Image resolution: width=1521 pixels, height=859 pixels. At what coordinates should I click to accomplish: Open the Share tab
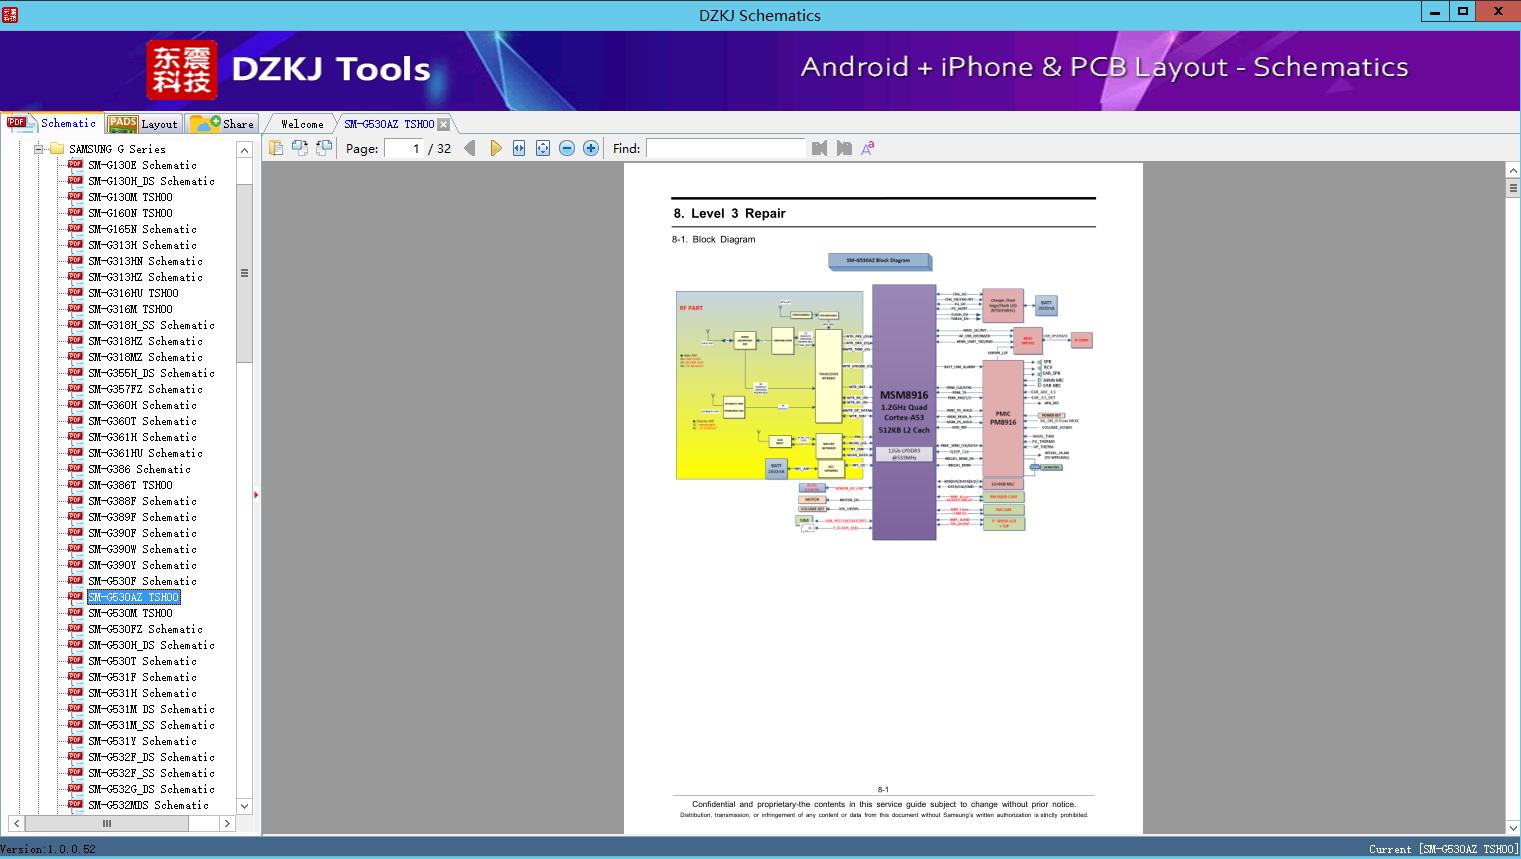point(222,124)
